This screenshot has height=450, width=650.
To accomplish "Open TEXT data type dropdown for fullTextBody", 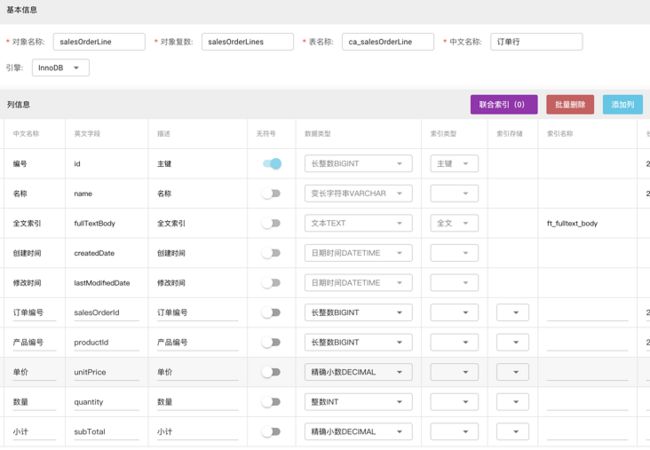I will tap(358, 223).
